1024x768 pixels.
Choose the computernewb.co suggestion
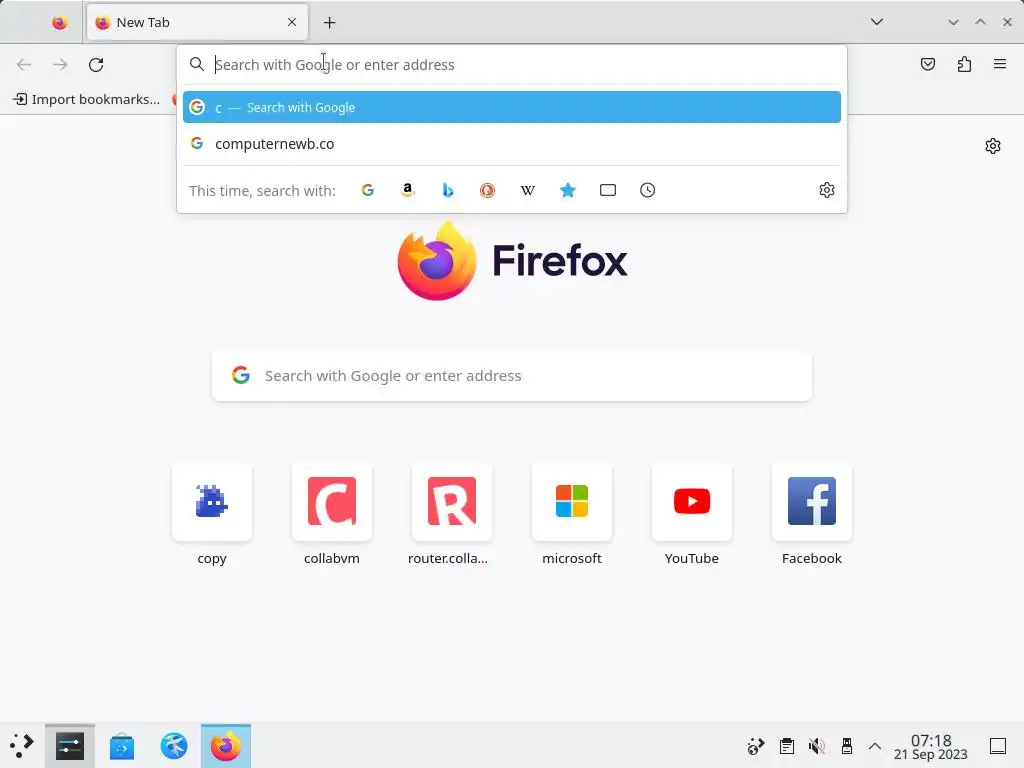pyautogui.click(x=511, y=144)
